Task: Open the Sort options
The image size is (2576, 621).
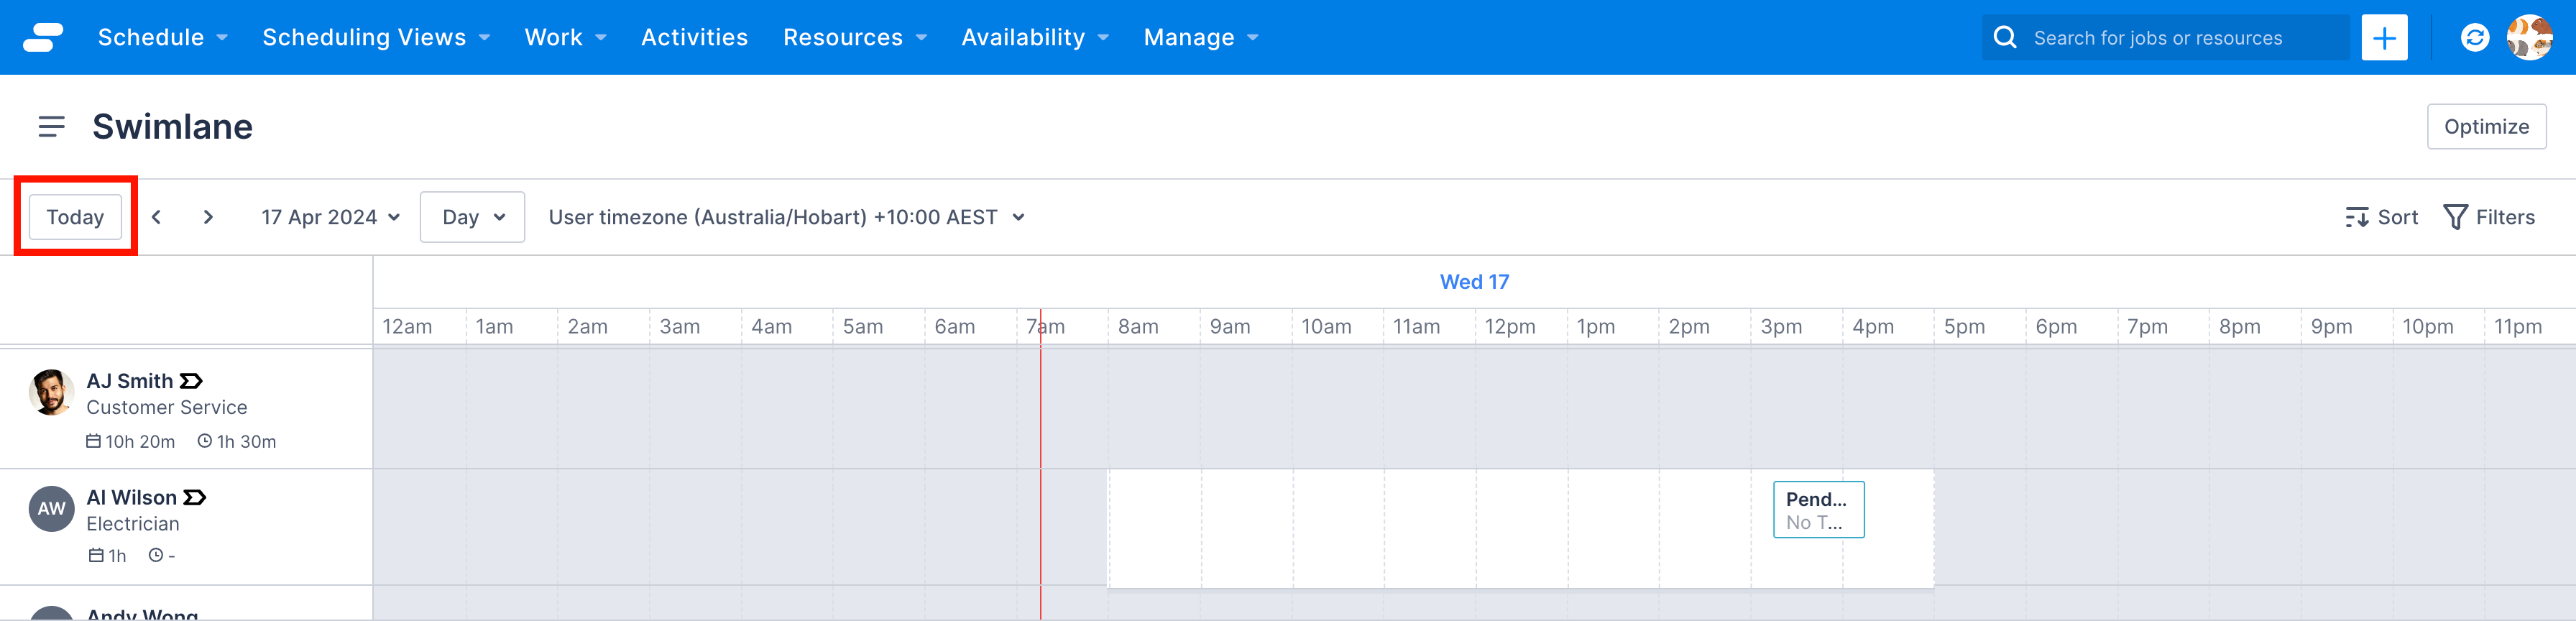Action: pyautogui.click(x=2381, y=217)
